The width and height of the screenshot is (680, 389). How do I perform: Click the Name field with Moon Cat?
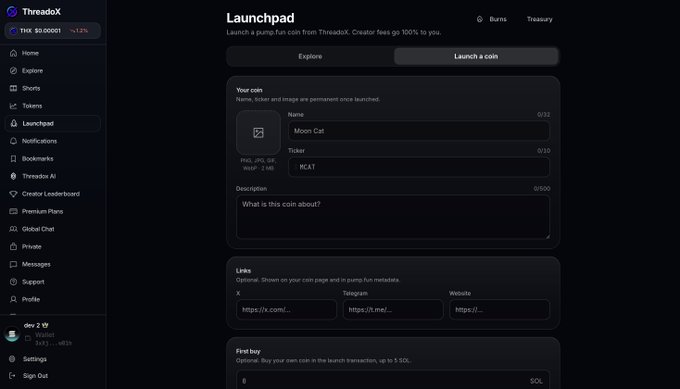pos(419,131)
